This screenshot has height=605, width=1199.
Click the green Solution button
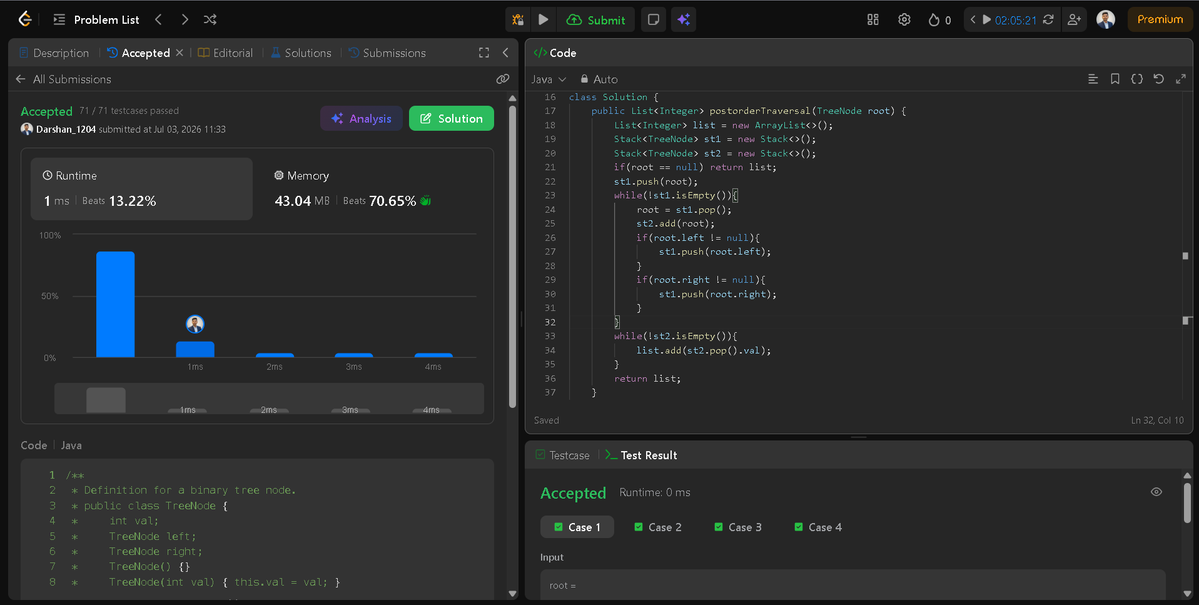(x=451, y=119)
